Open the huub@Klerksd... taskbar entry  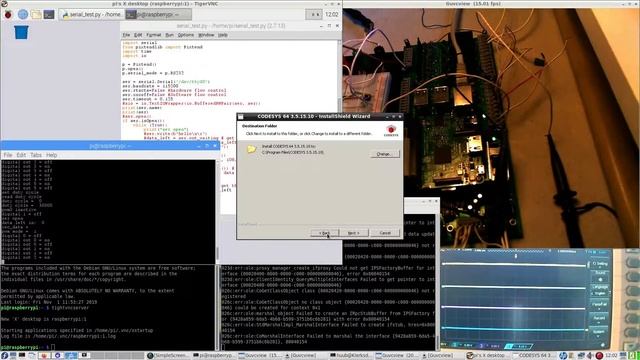point(351,356)
